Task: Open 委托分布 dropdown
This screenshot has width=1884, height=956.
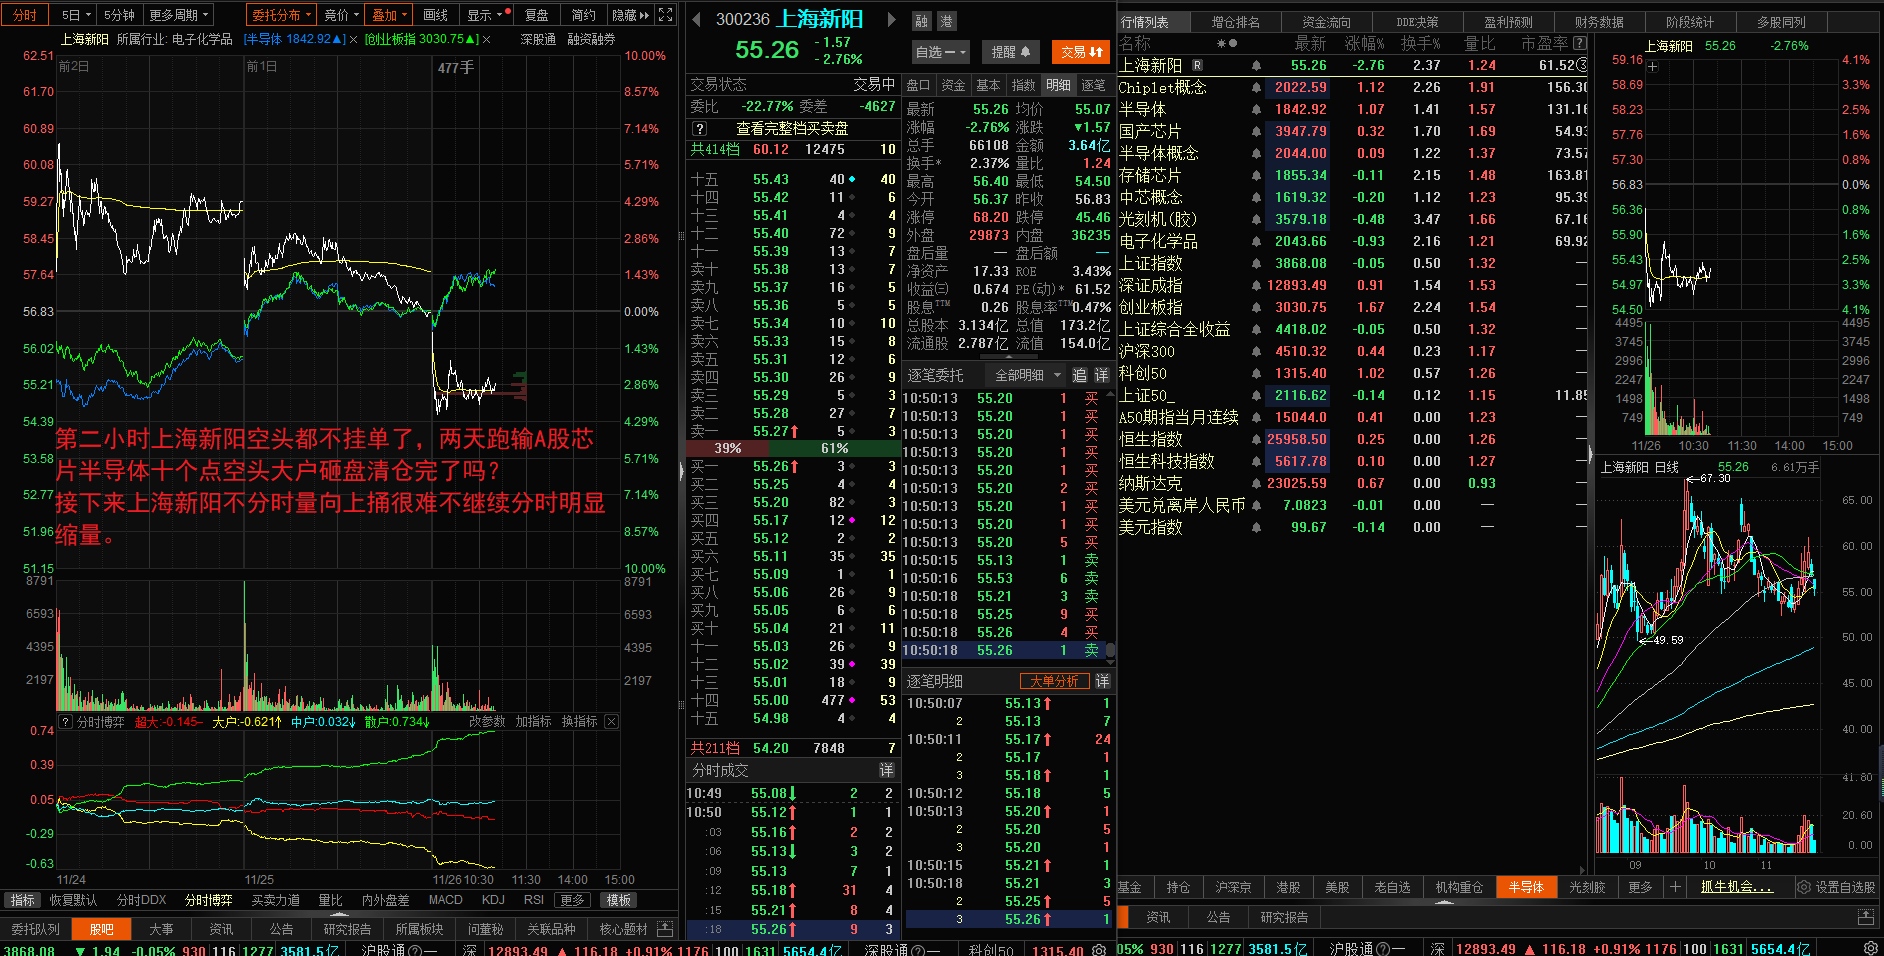Action: [x=281, y=15]
